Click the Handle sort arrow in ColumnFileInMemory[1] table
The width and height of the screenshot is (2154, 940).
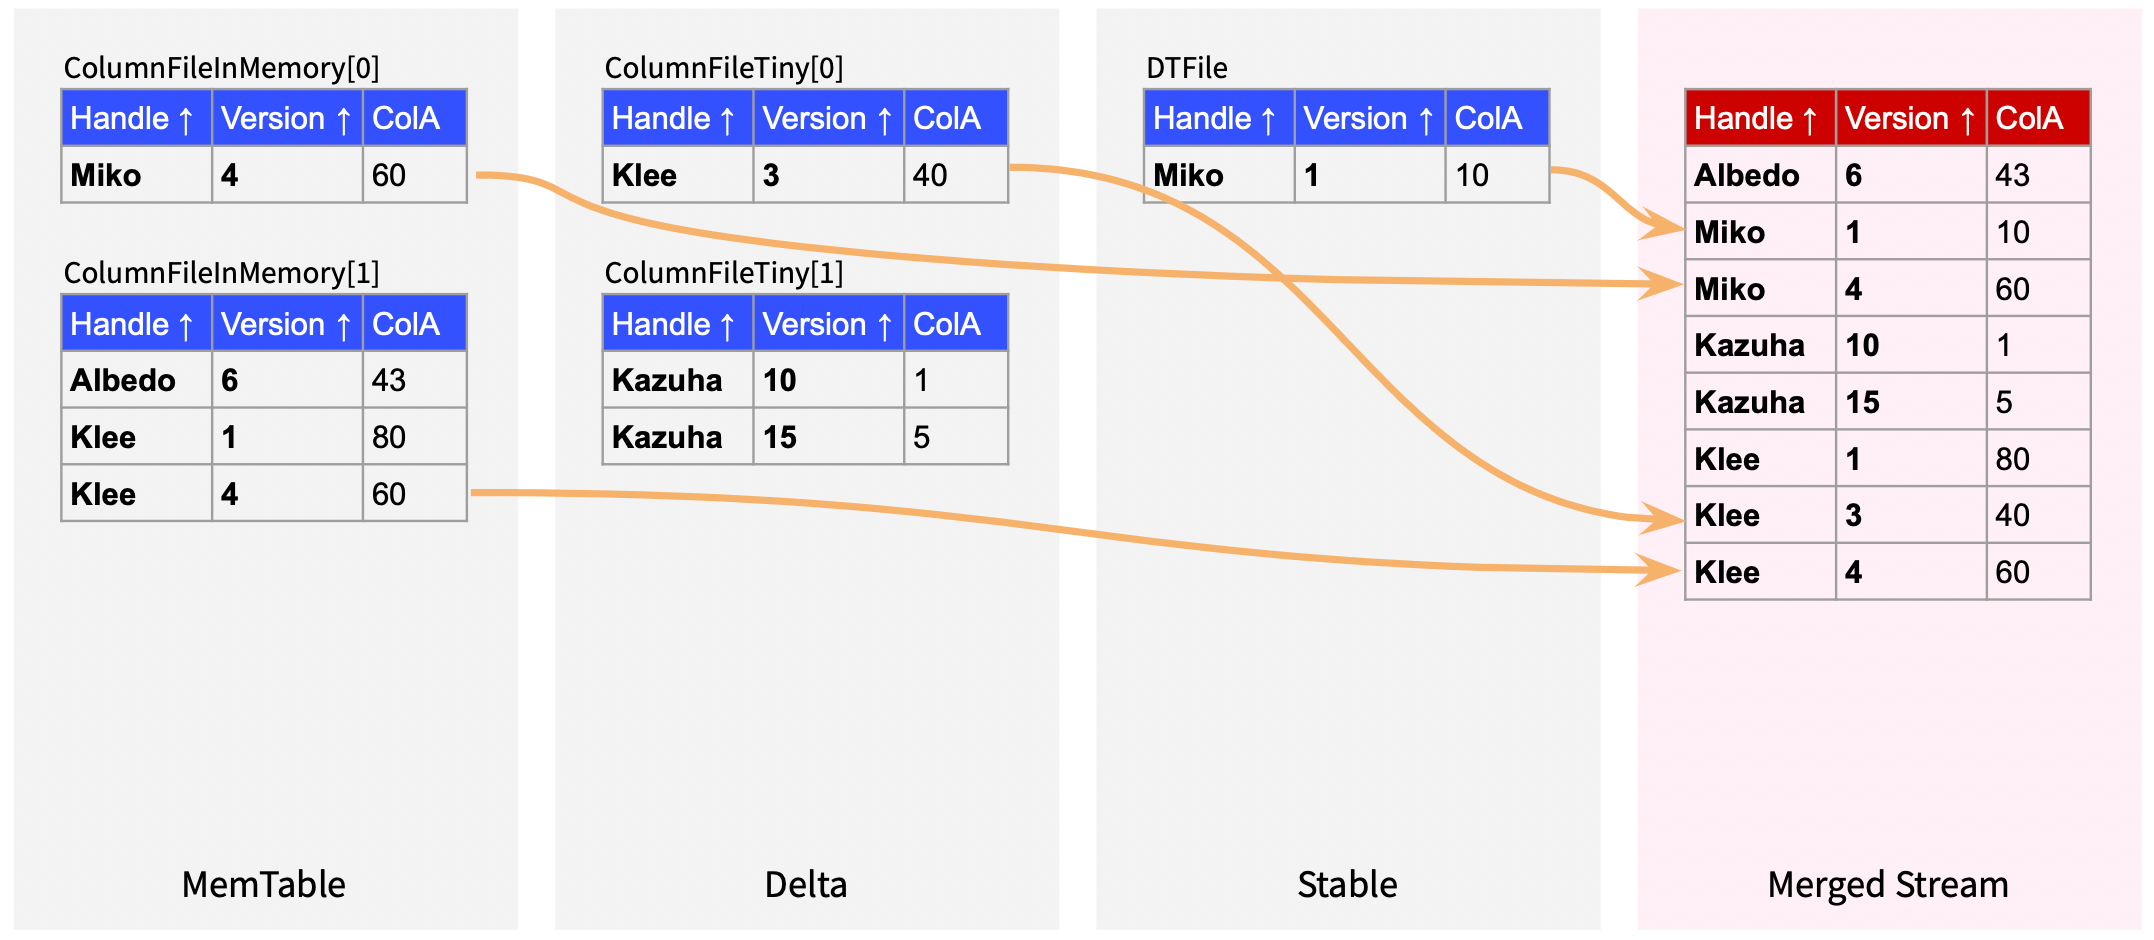(185, 325)
